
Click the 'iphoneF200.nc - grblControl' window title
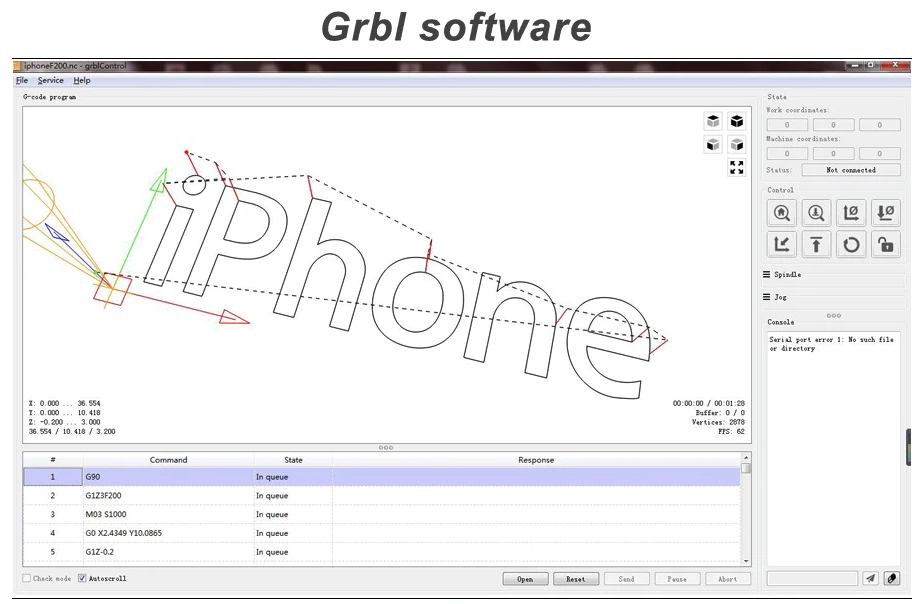click(x=75, y=66)
